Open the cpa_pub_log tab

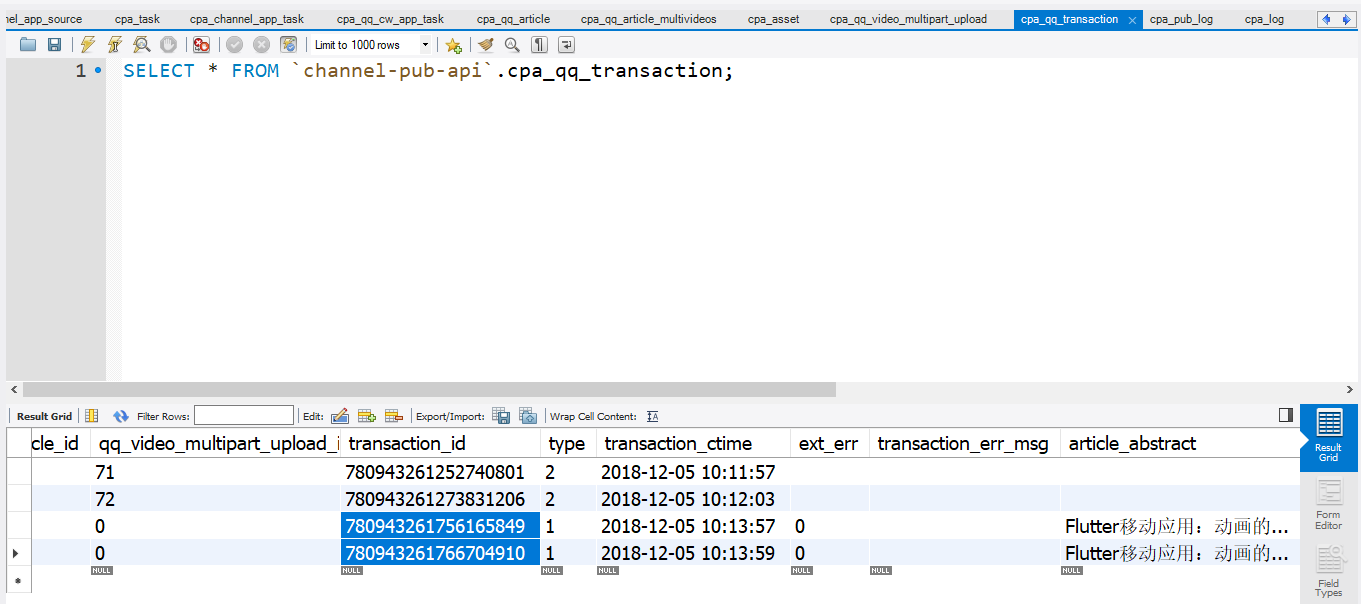(1181, 19)
